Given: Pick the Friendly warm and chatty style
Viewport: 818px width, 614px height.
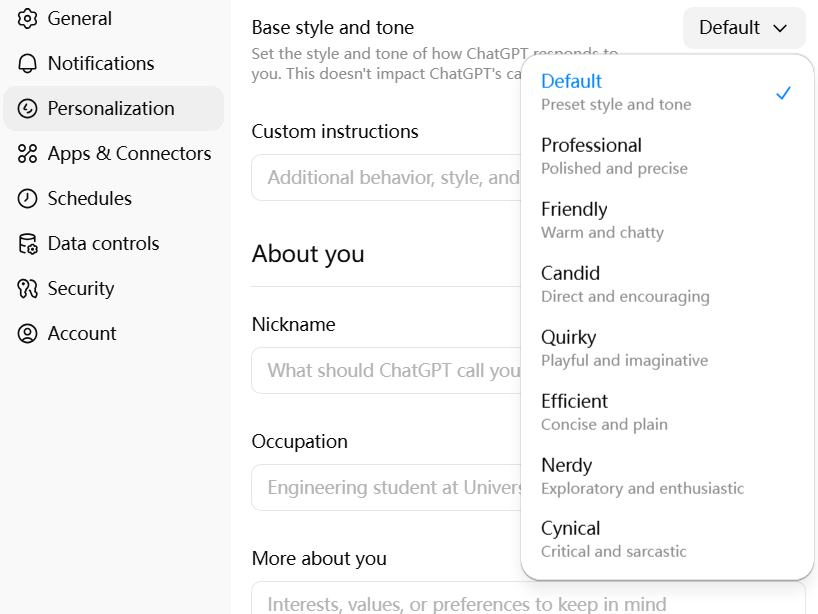Looking at the screenshot, I should (667, 220).
